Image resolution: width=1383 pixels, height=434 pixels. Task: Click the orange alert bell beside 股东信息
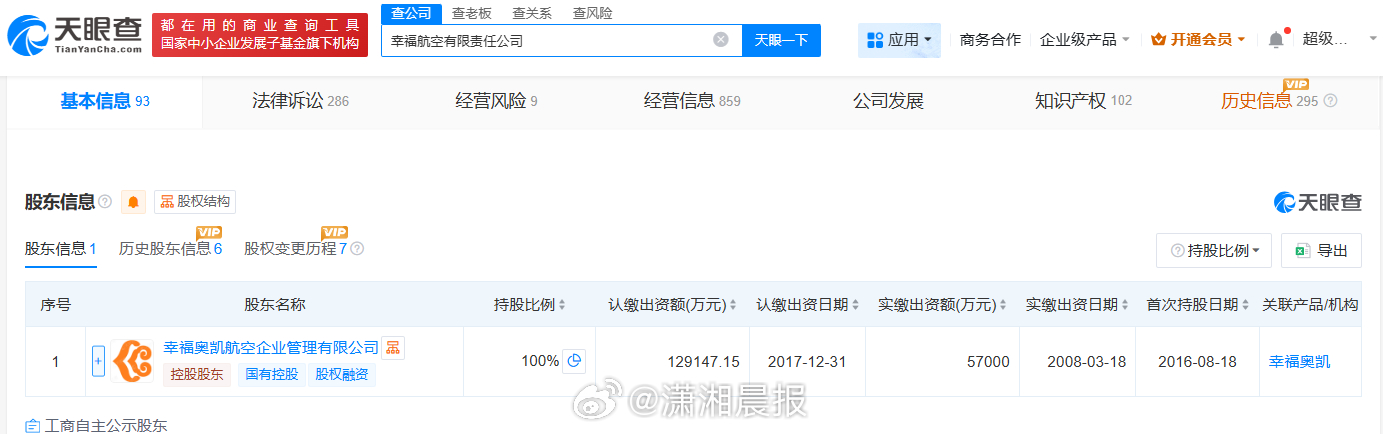pos(133,202)
